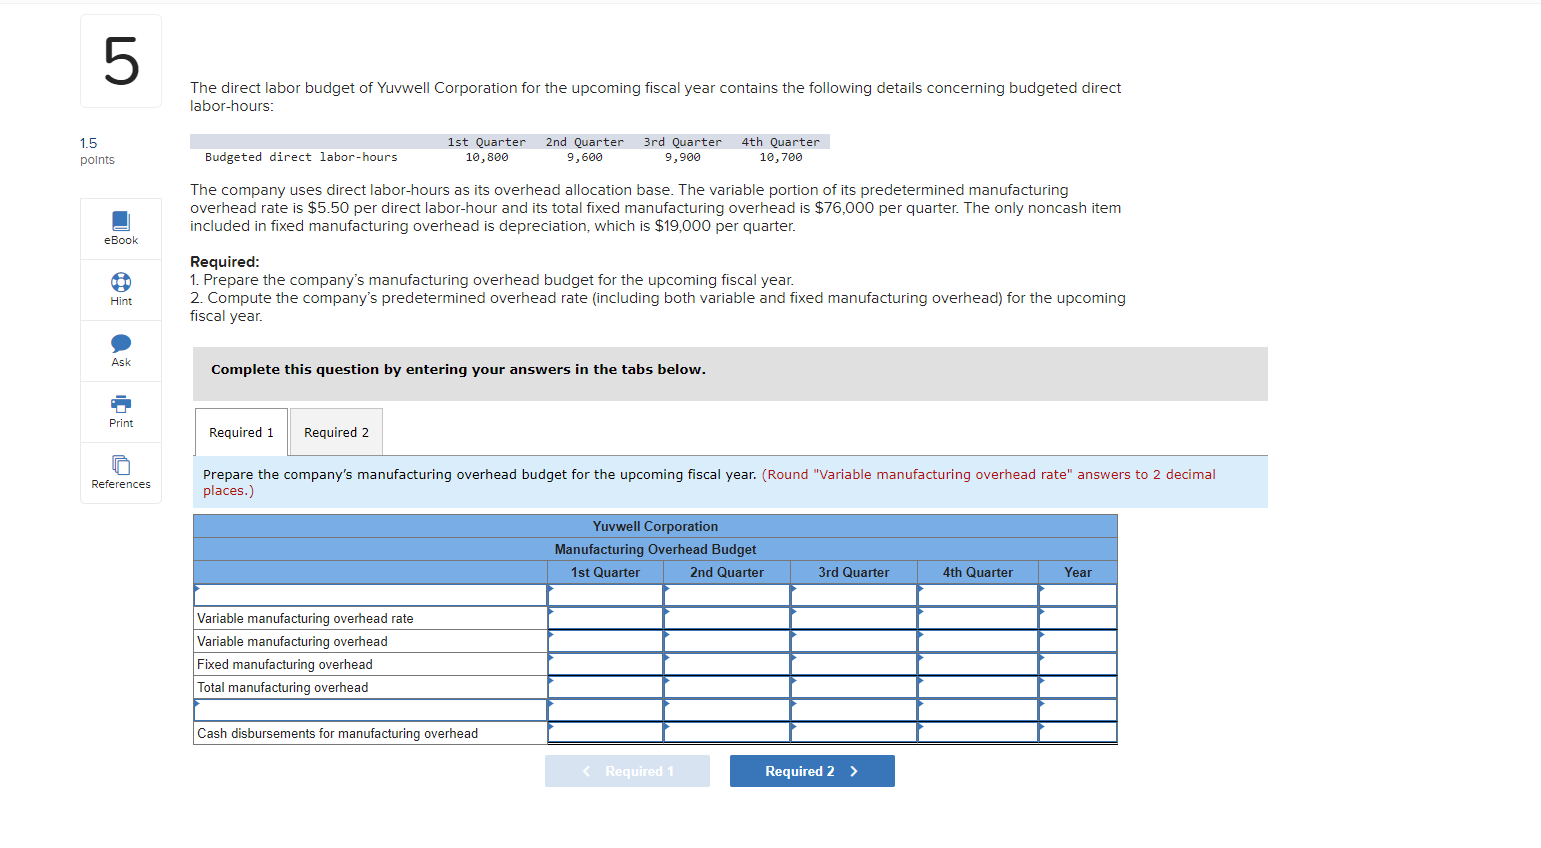Image resolution: width=1541 pixels, height=848 pixels.
Task: Click the Required 2 navigation button
Action: 812,770
